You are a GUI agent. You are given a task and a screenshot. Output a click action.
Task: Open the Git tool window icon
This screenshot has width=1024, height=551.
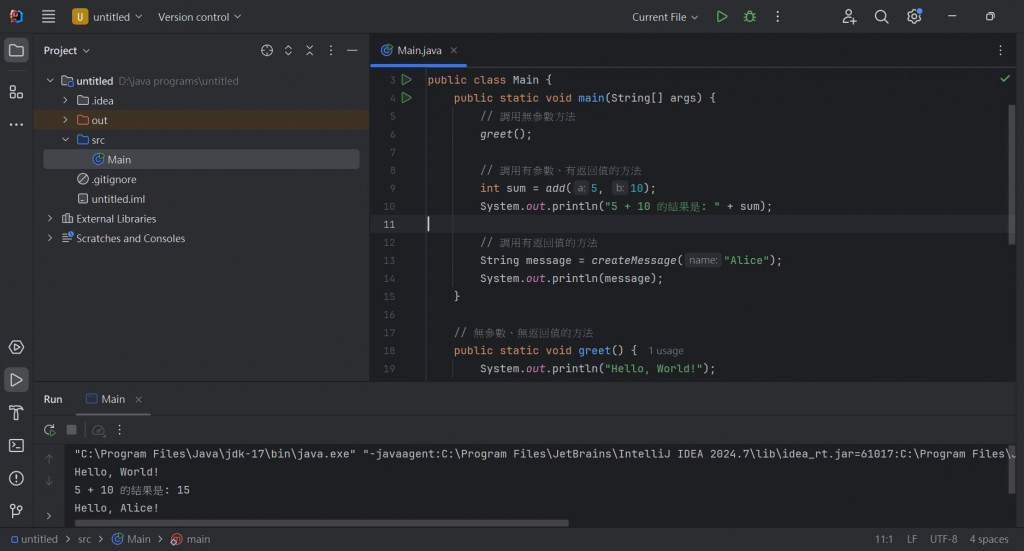tap(16, 510)
